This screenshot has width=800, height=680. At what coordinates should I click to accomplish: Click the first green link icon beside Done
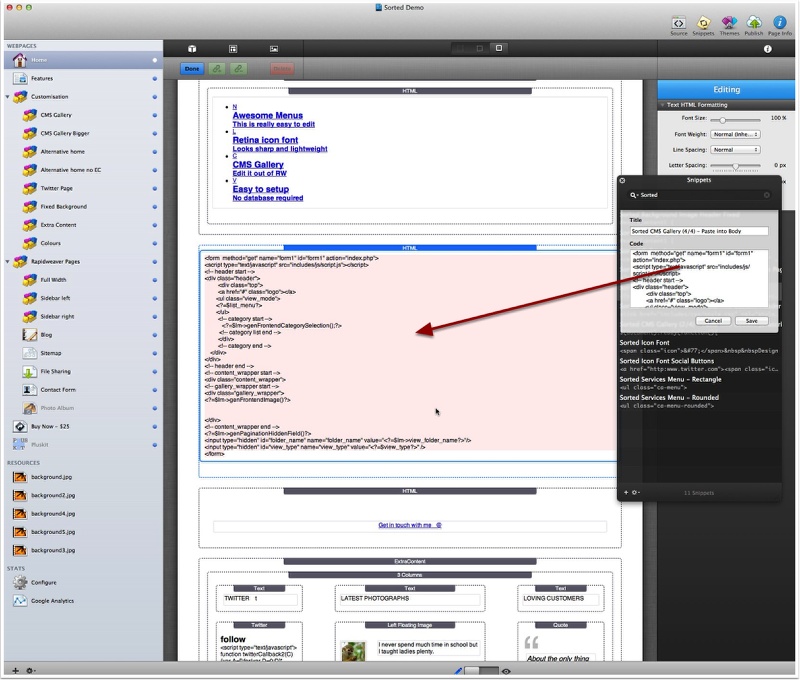pyautogui.click(x=216, y=69)
